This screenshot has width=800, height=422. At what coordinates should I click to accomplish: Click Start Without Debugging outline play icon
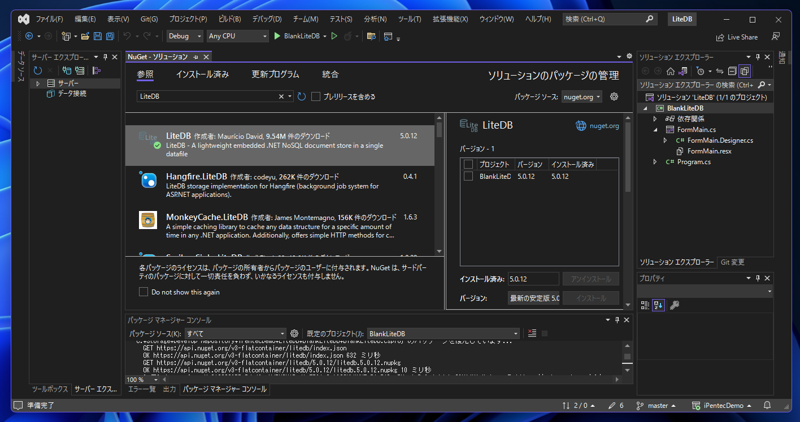coord(334,36)
